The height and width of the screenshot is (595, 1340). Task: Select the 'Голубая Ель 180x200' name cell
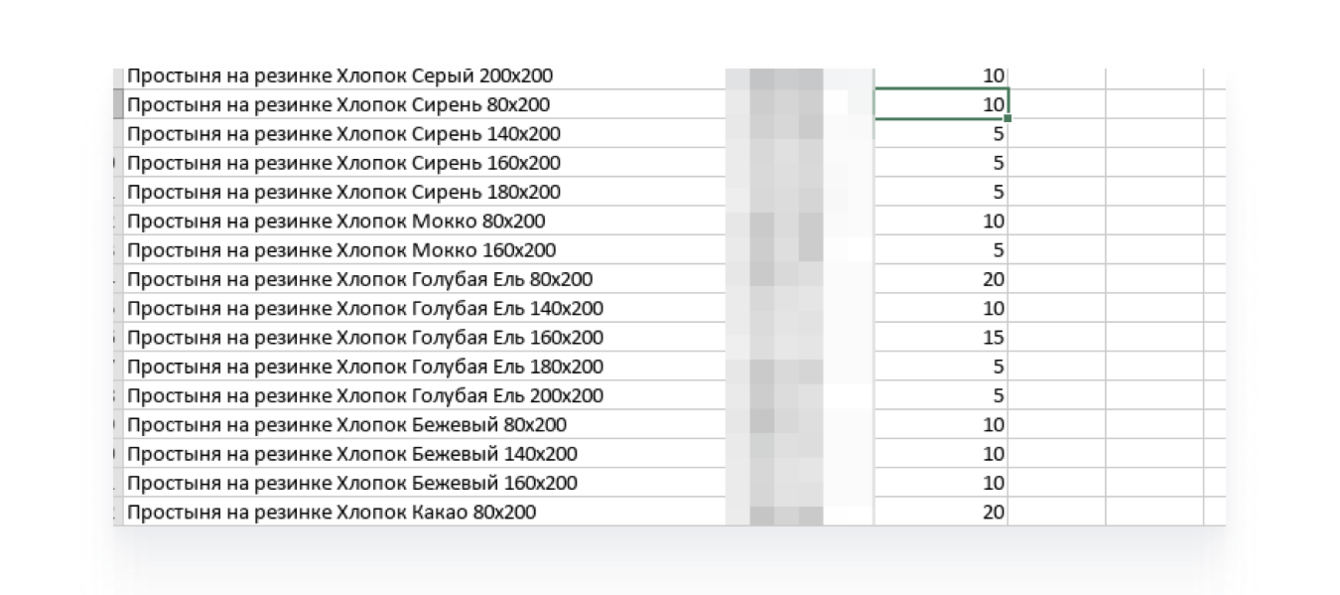[365, 367]
